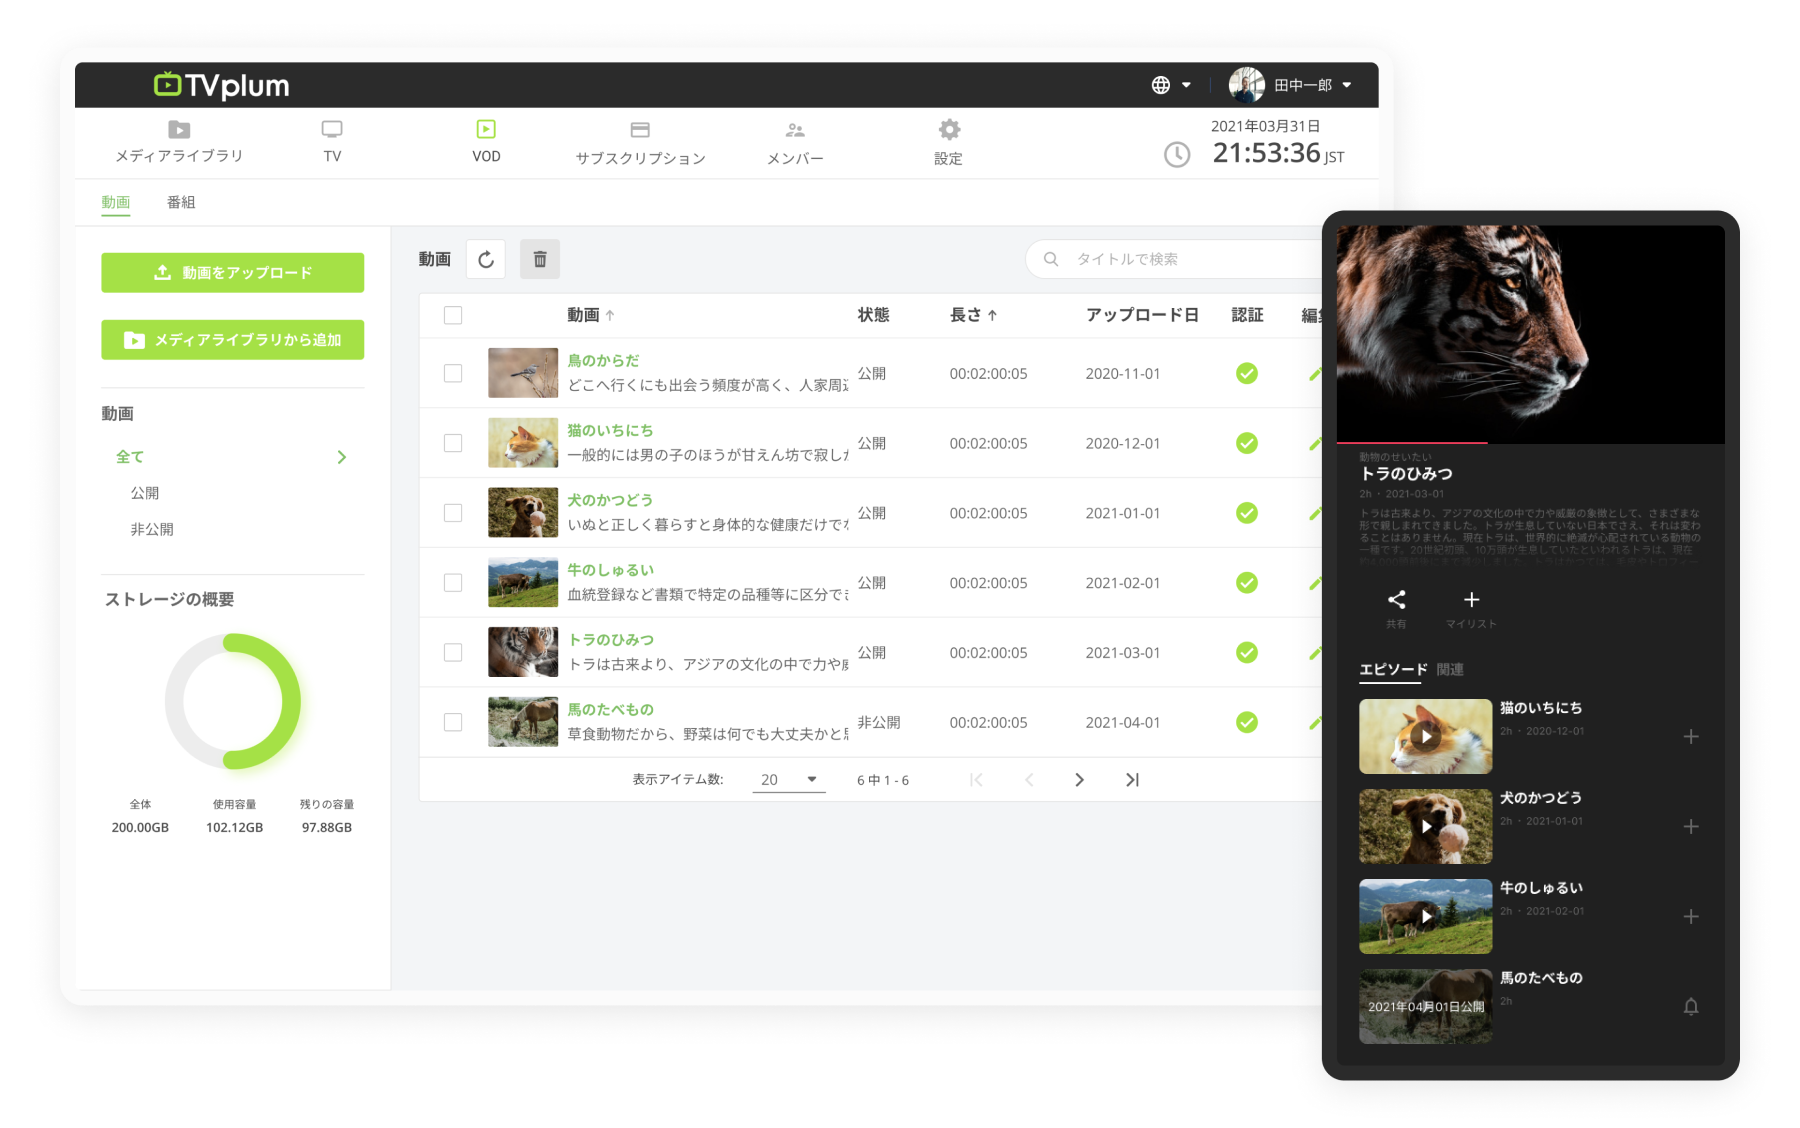Go to next page arrow in pagination
This screenshot has height=1128, width=1800.
point(1079,780)
